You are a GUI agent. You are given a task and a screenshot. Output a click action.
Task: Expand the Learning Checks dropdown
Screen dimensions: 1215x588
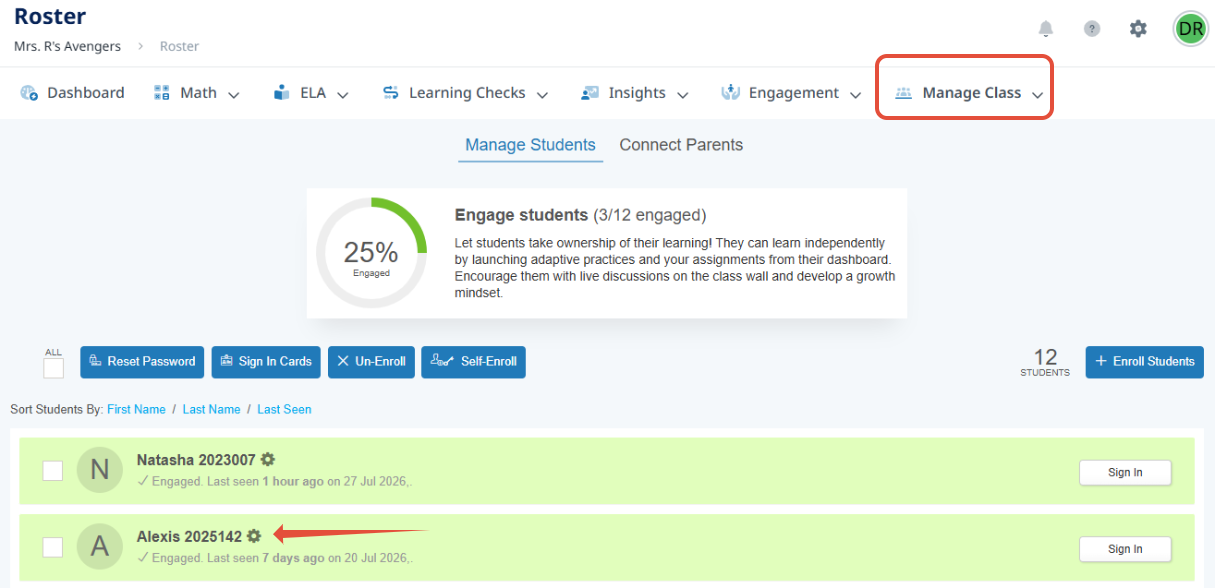tap(465, 93)
